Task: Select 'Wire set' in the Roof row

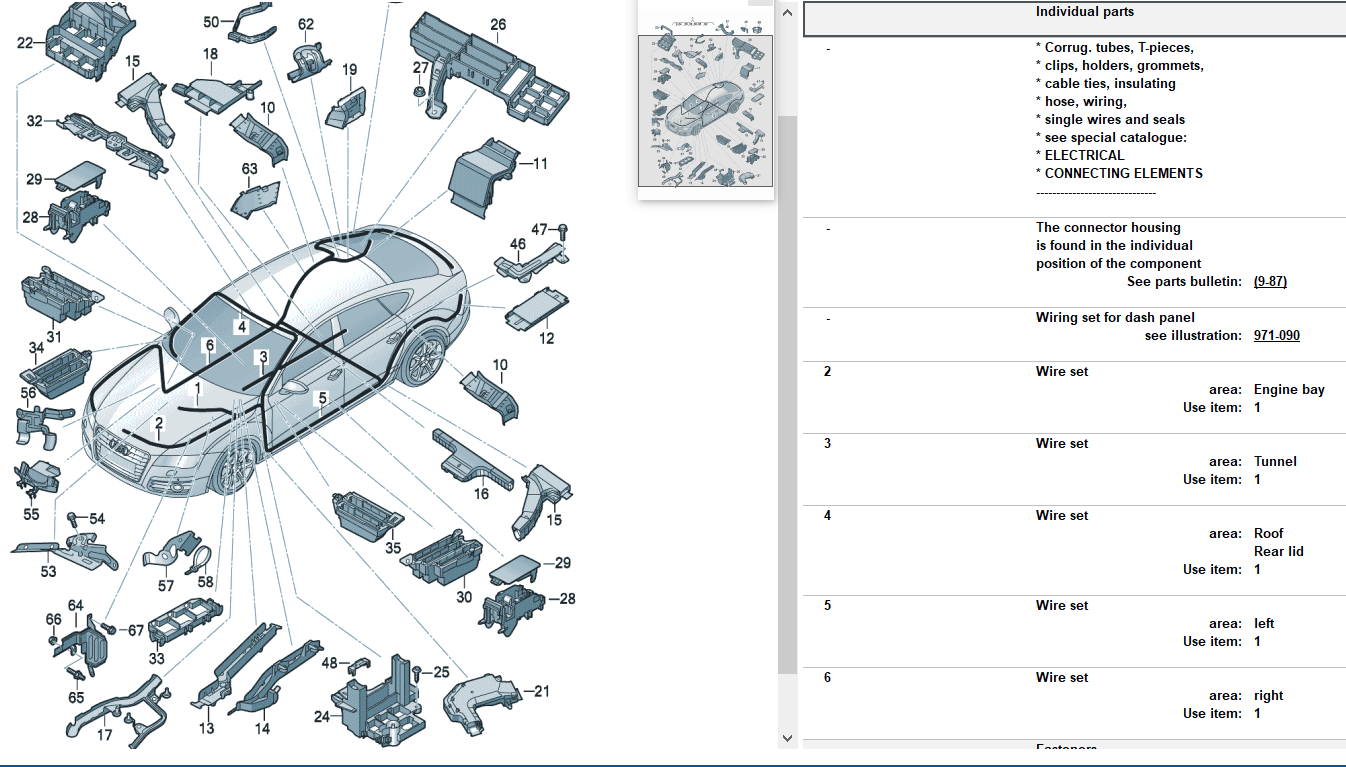Action: click(x=1062, y=516)
